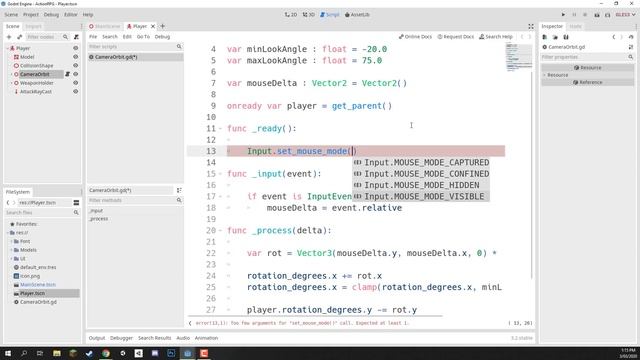Add a new node in Scene dock

coord(9,37)
